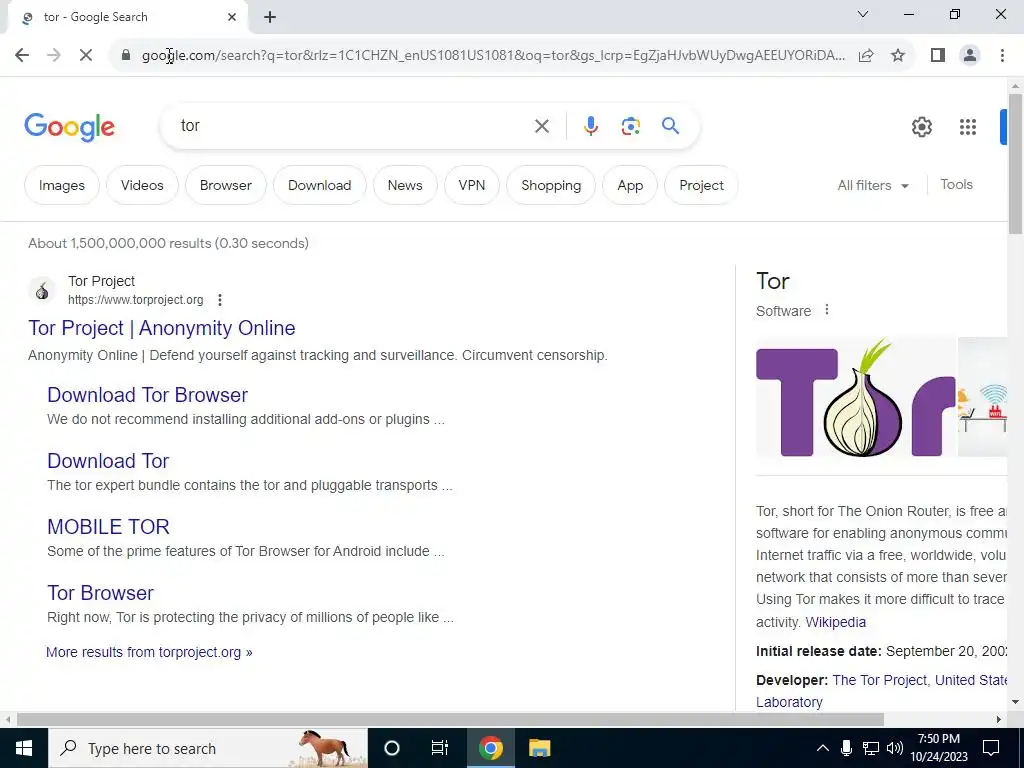Screen dimensions: 1024x768
Task: Close the 'tor - Google Search' tab
Action: point(232,17)
